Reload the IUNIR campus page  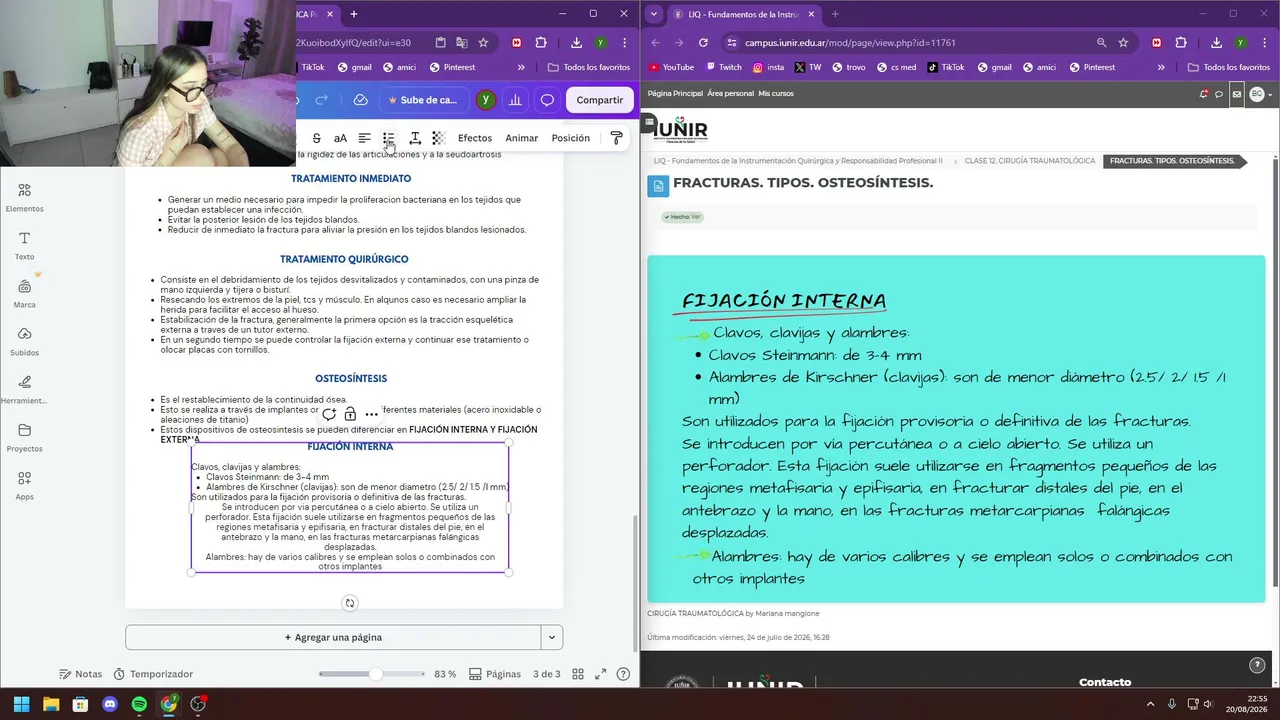click(x=703, y=43)
